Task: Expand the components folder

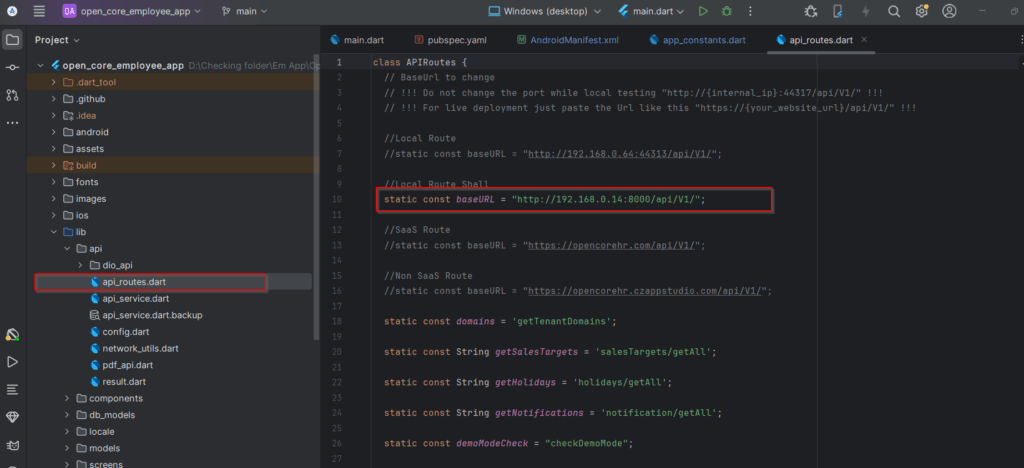Action: (x=67, y=398)
